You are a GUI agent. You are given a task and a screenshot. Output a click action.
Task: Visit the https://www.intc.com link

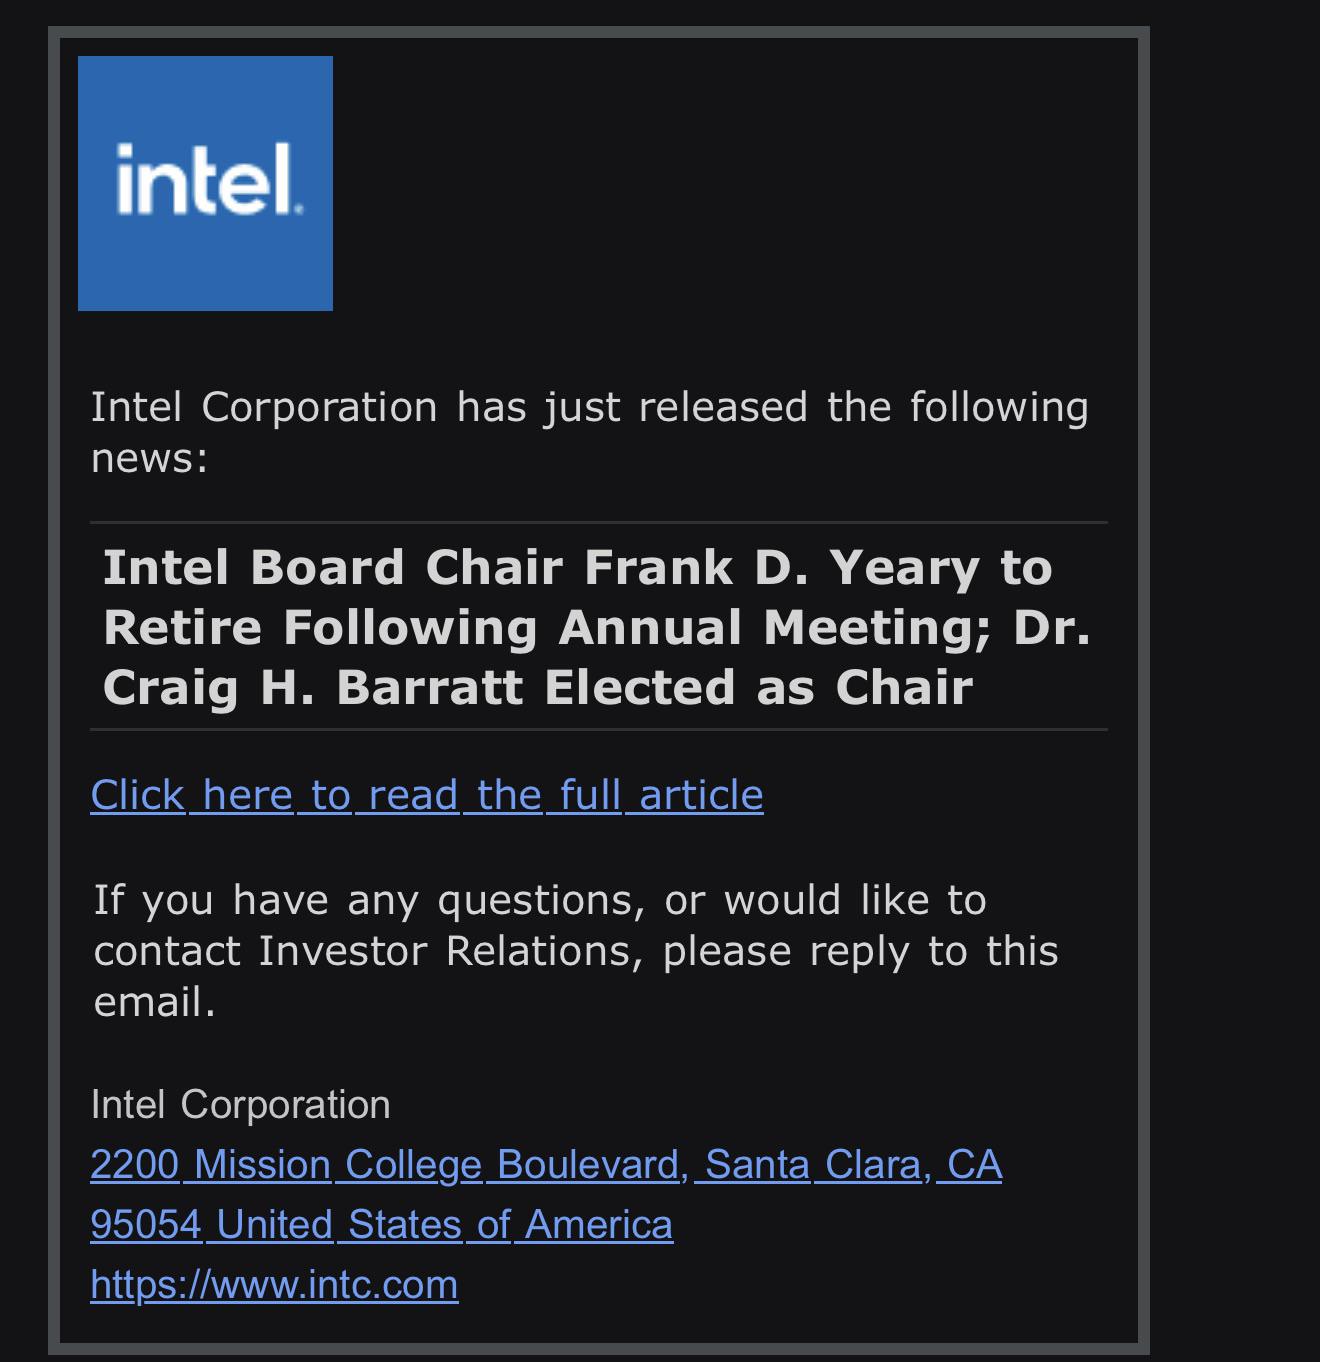pos(274,1284)
